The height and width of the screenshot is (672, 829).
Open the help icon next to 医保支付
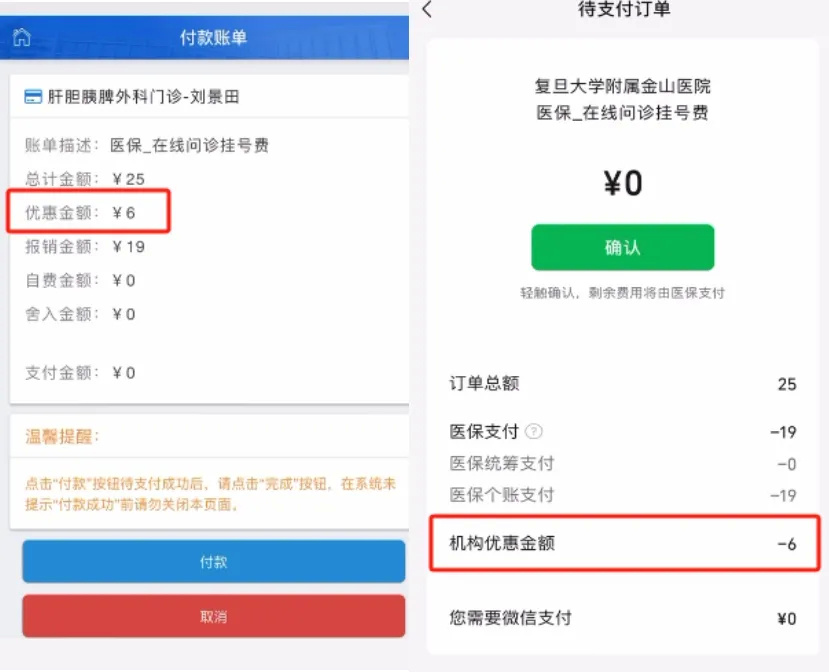point(535,432)
